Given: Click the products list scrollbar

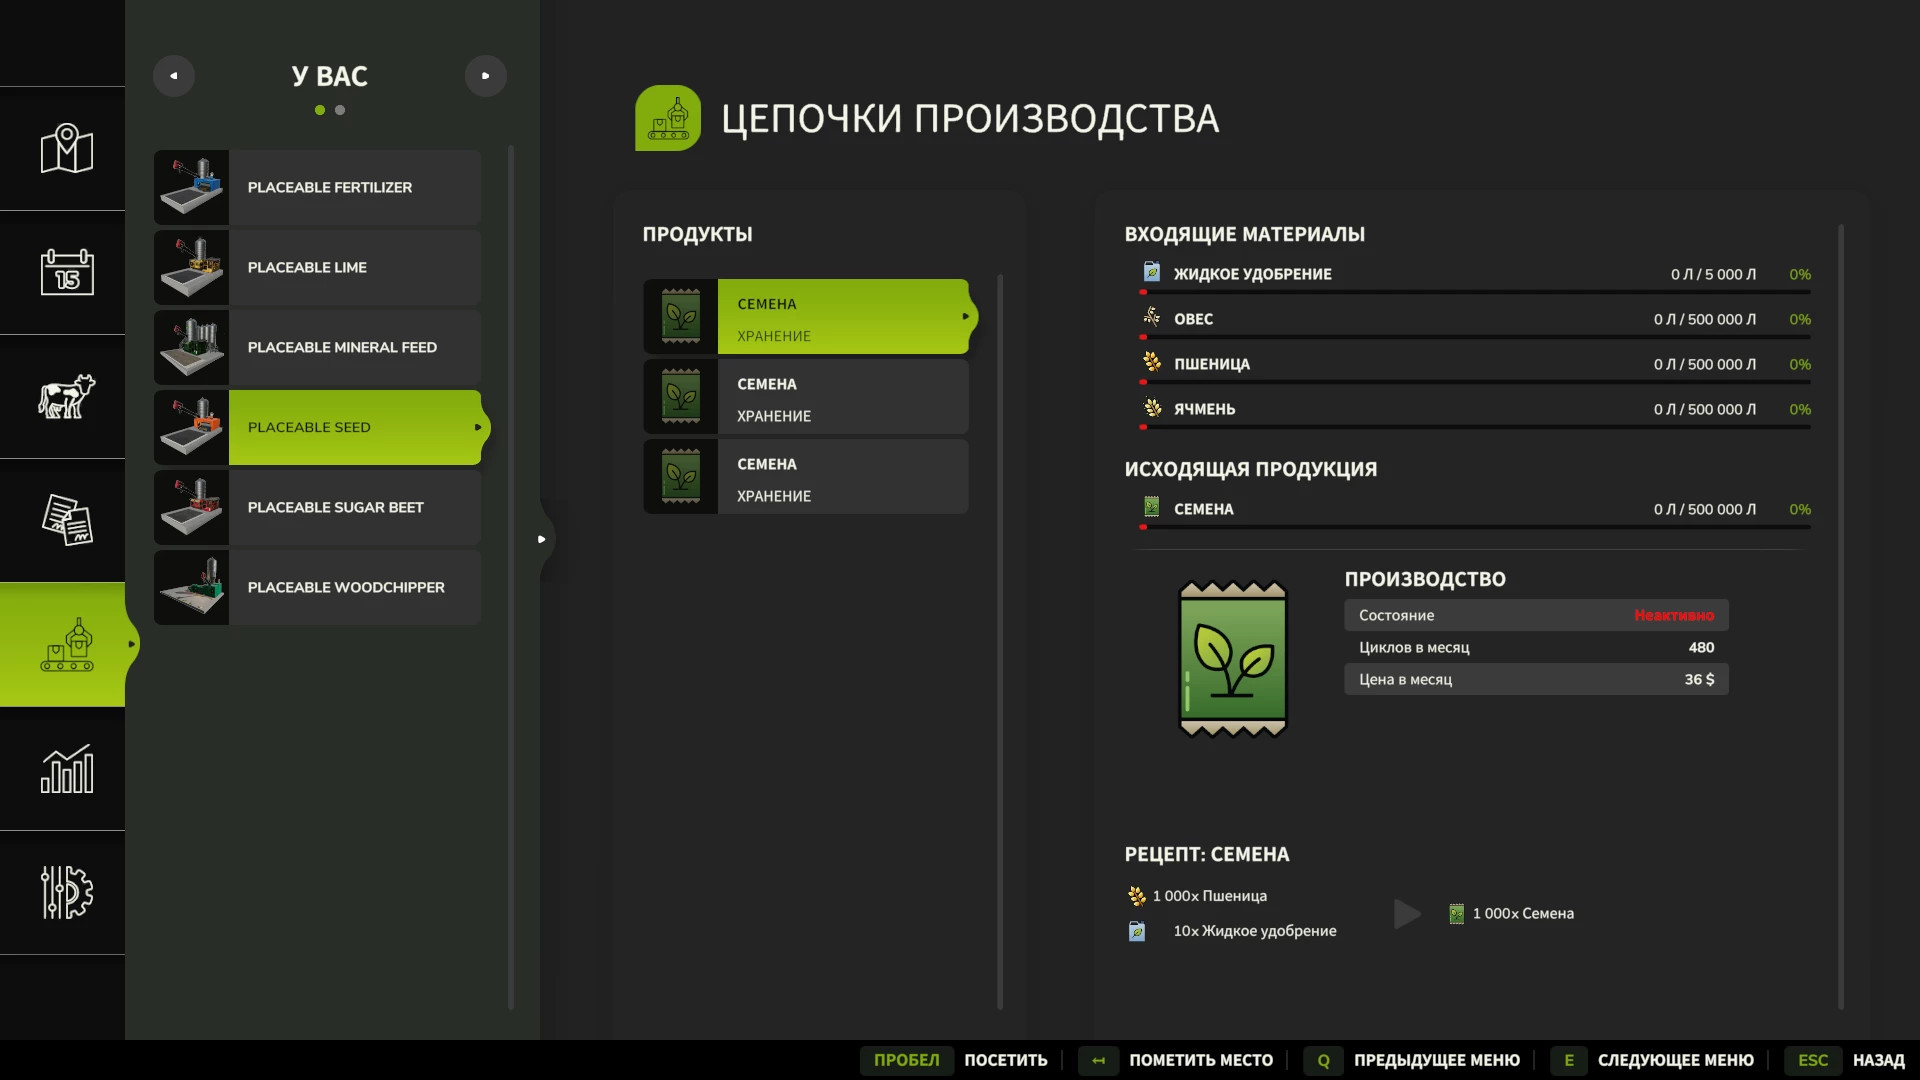Looking at the screenshot, I should [x=999, y=640].
